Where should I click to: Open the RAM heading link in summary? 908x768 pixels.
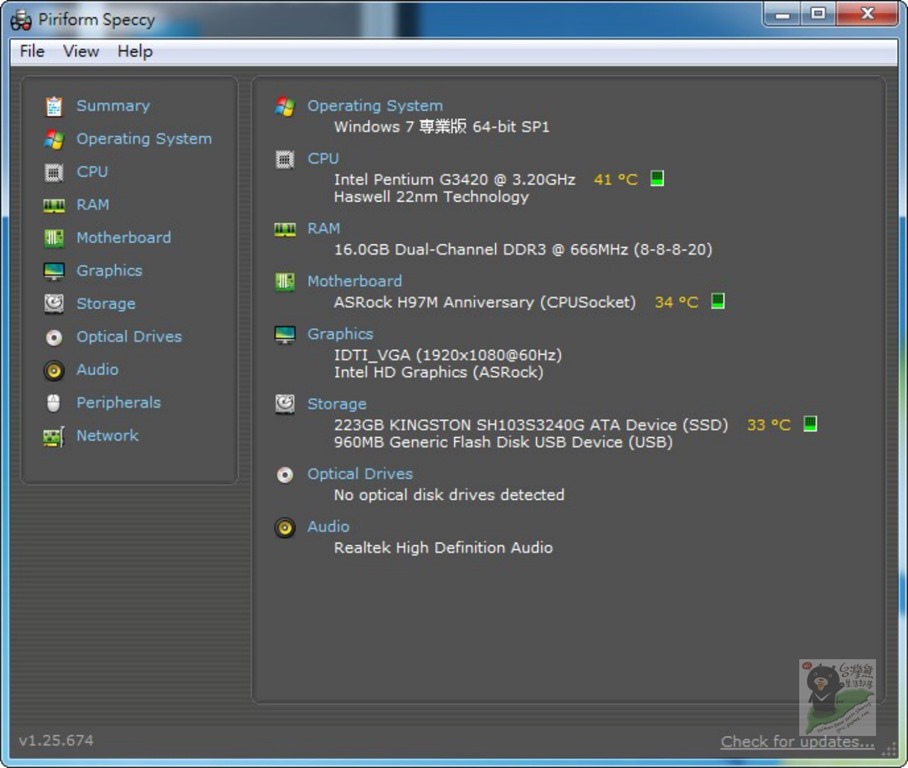pos(324,229)
